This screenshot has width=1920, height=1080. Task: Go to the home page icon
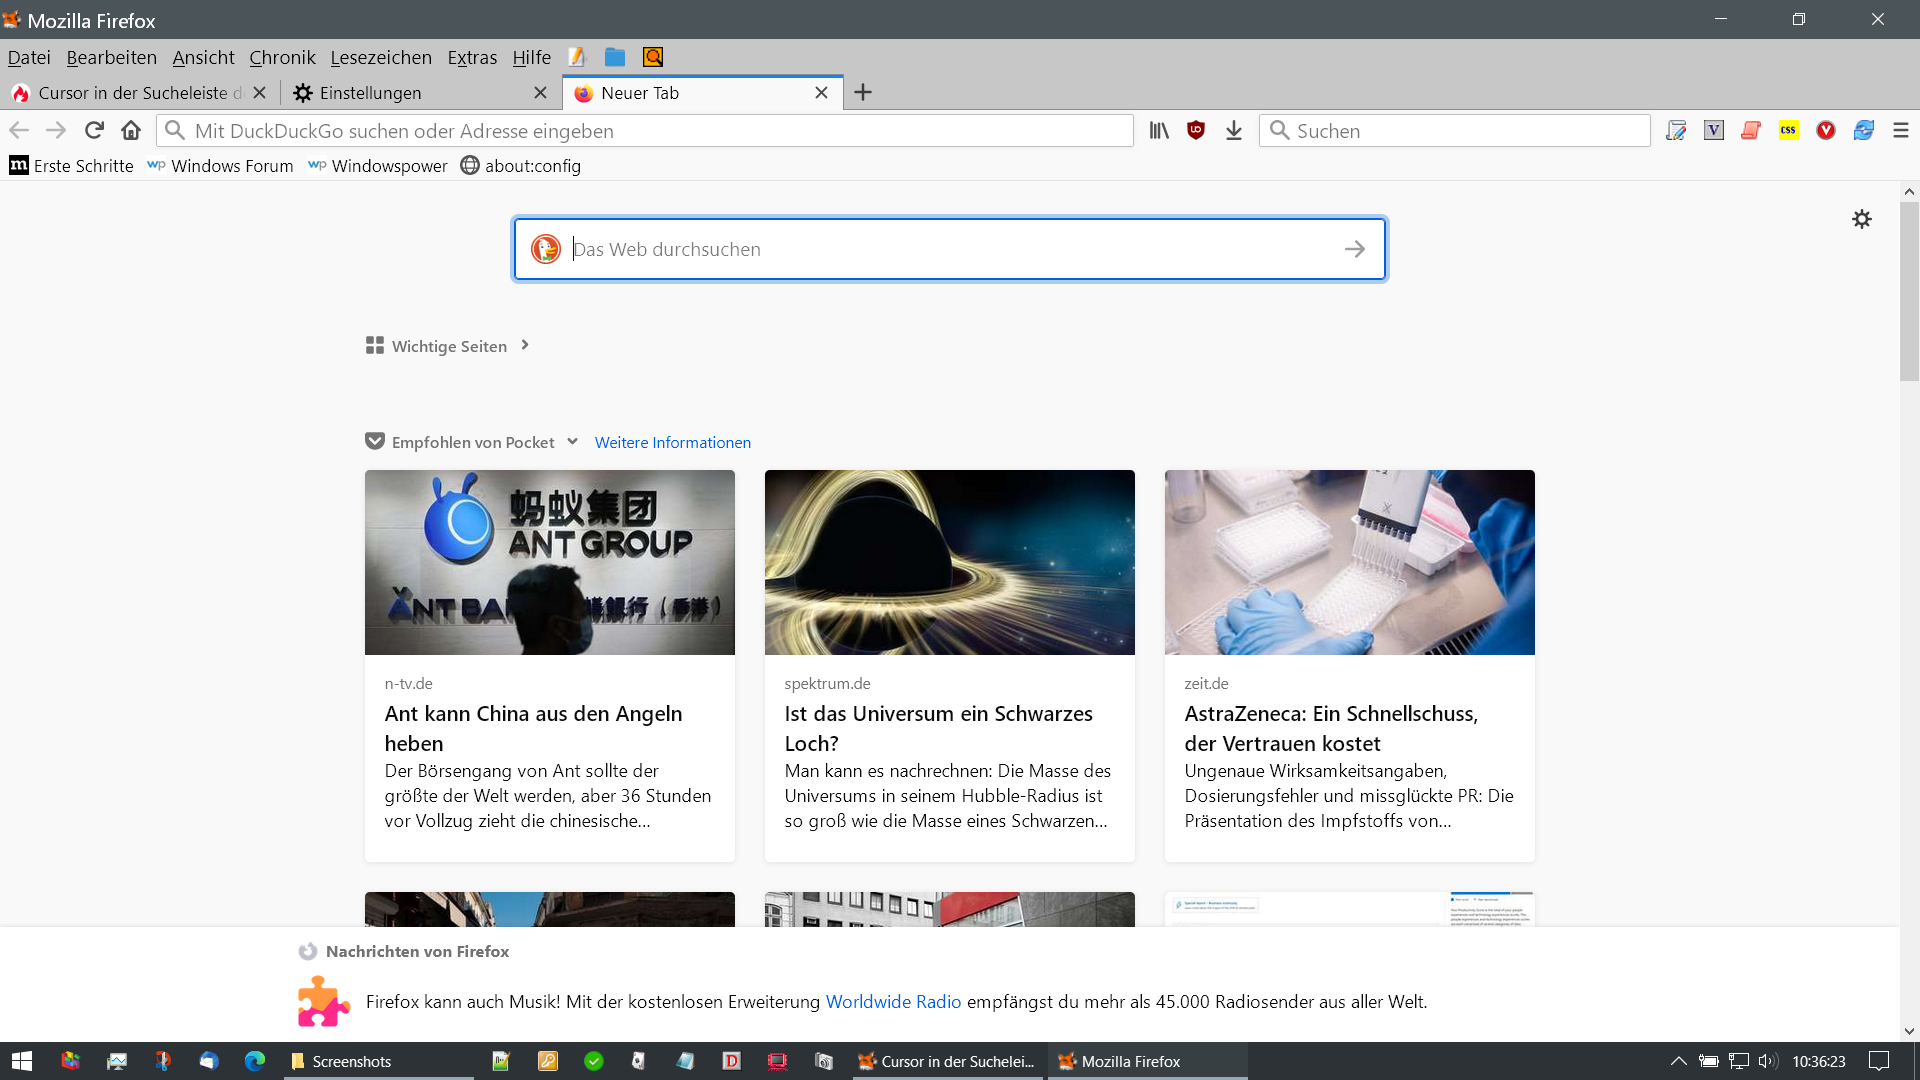[x=131, y=131]
